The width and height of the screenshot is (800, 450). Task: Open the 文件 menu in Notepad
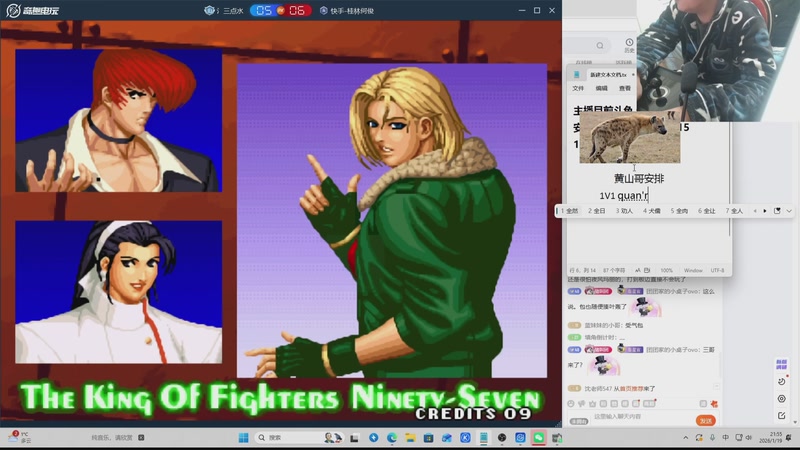tap(578, 88)
